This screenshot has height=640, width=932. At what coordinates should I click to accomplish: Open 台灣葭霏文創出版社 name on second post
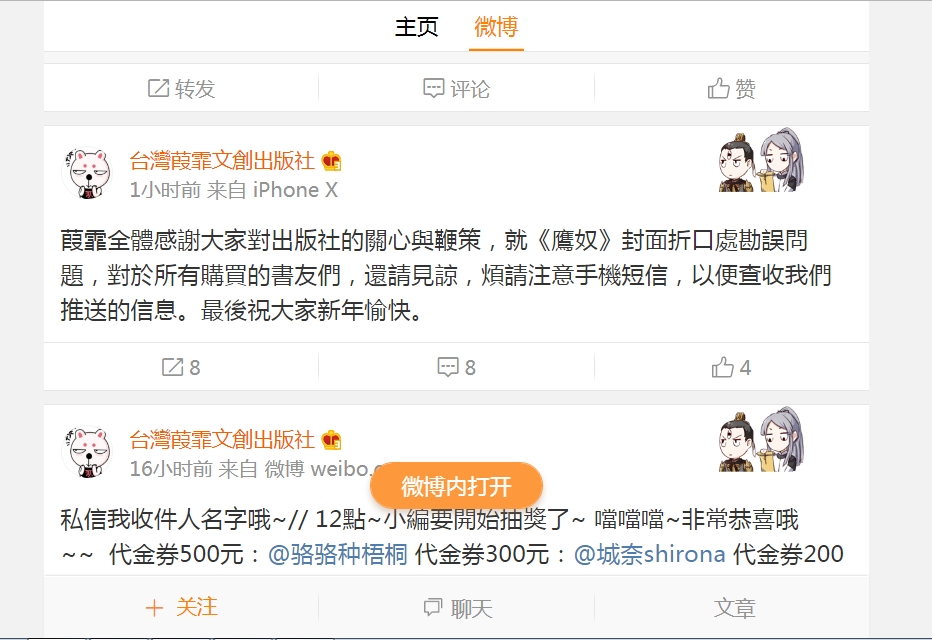click(x=222, y=440)
